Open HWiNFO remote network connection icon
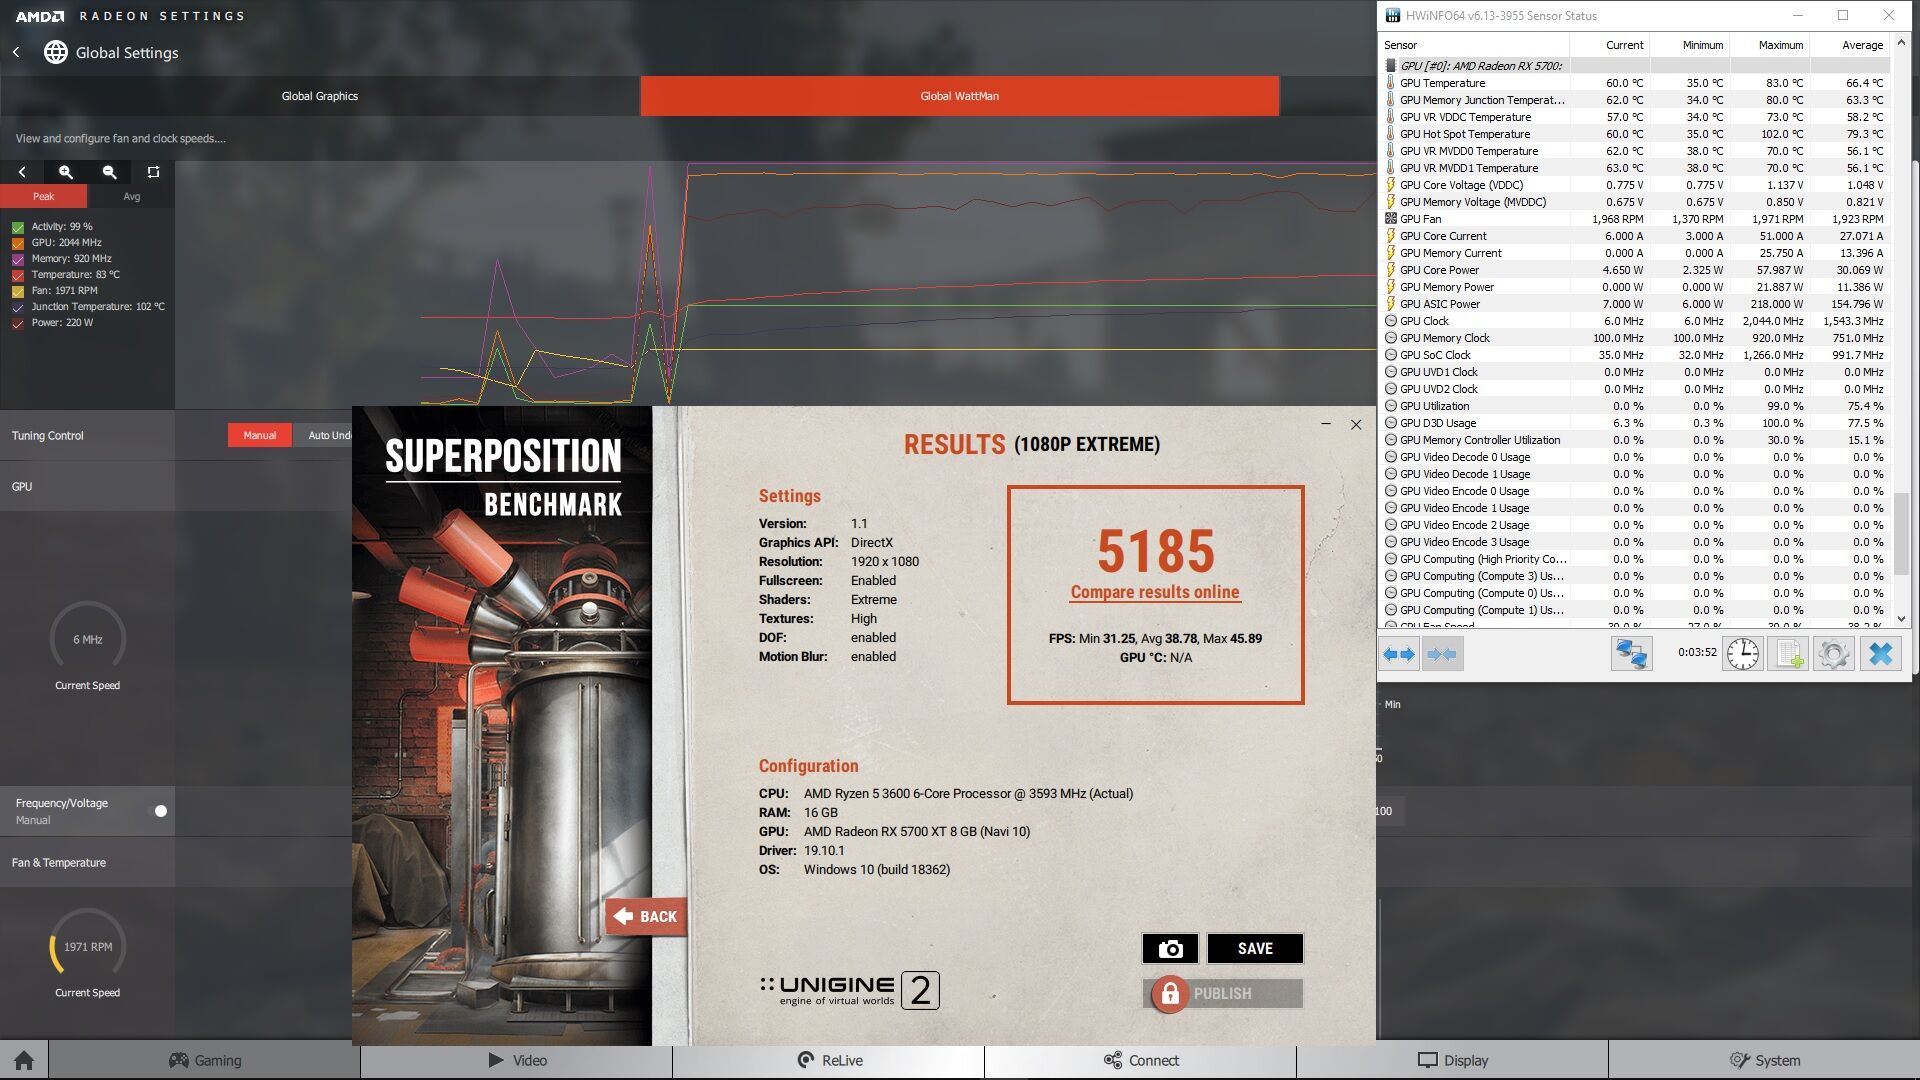Image resolution: width=1920 pixels, height=1080 pixels. (x=1631, y=654)
